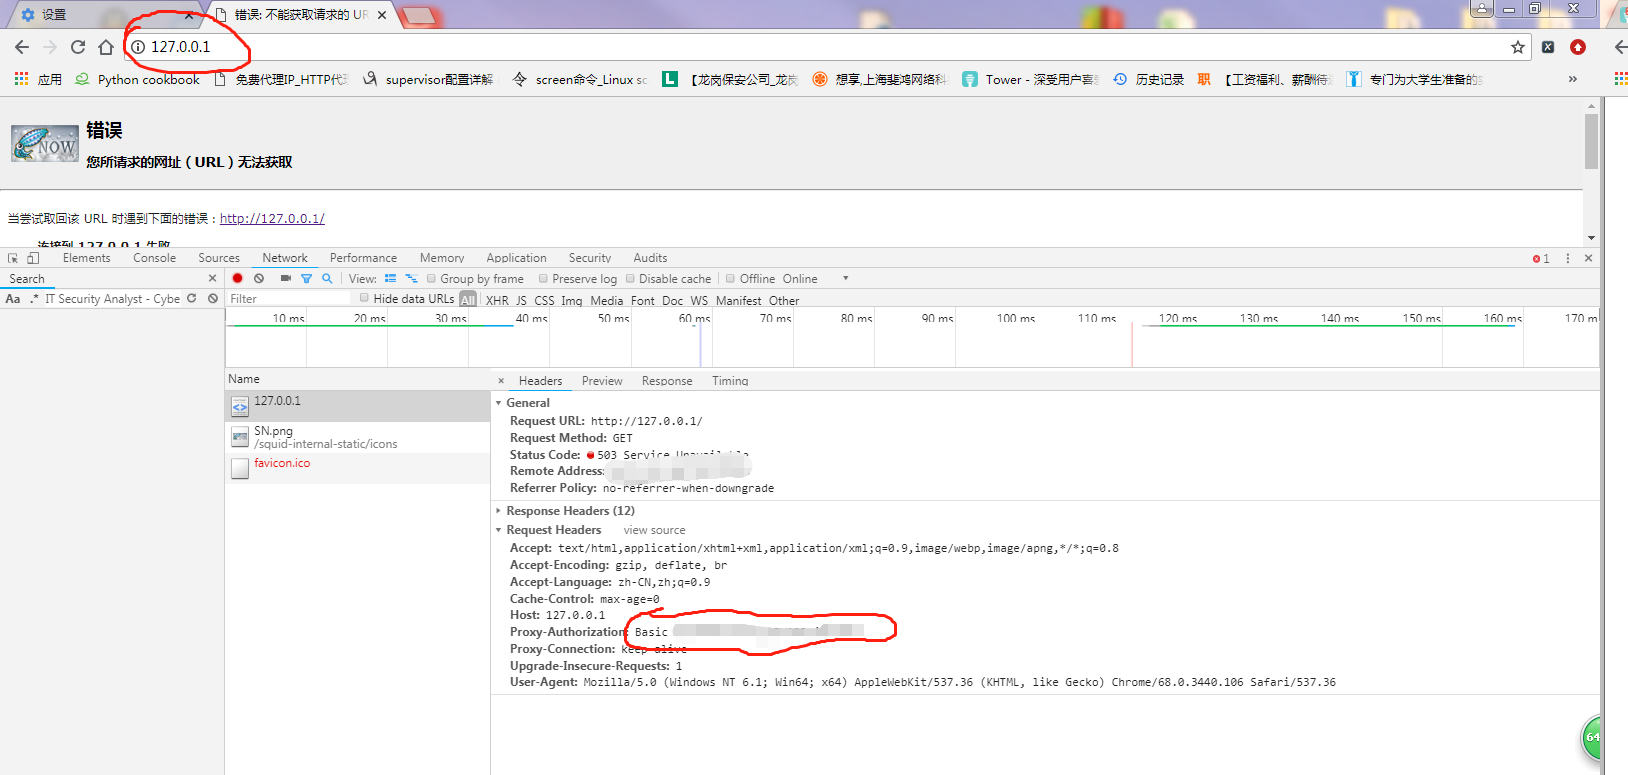Open the request Preview tab
Image resolution: width=1628 pixels, height=775 pixels.
click(602, 381)
